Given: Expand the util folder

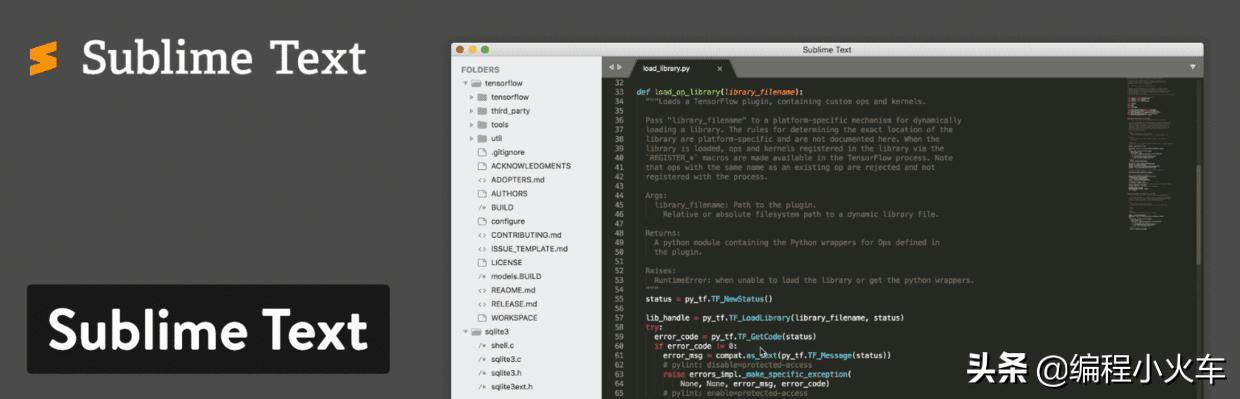Looking at the screenshot, I should click(x=471, y=139).
